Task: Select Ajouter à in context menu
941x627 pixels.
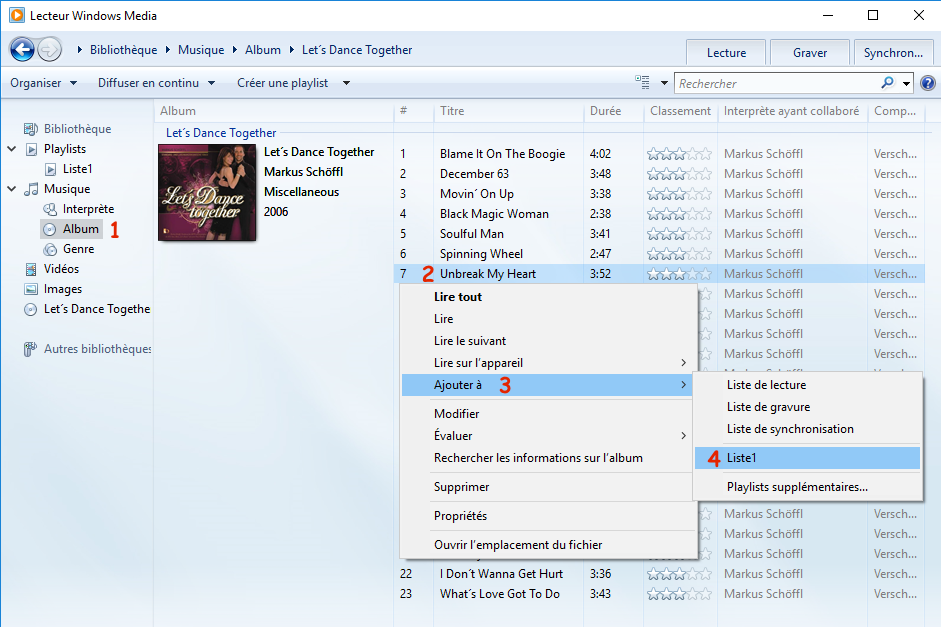Action: click(x=547, y=385)
